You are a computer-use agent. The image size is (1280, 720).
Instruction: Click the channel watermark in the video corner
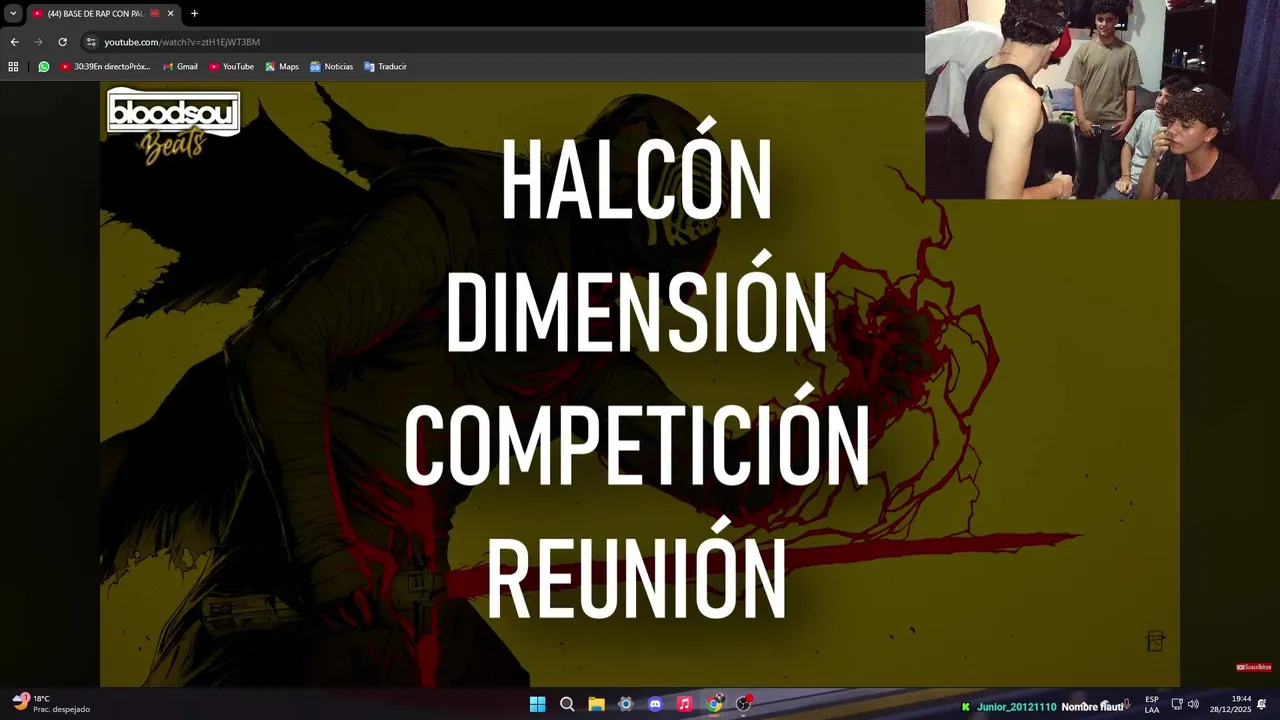coord(1155,641)
